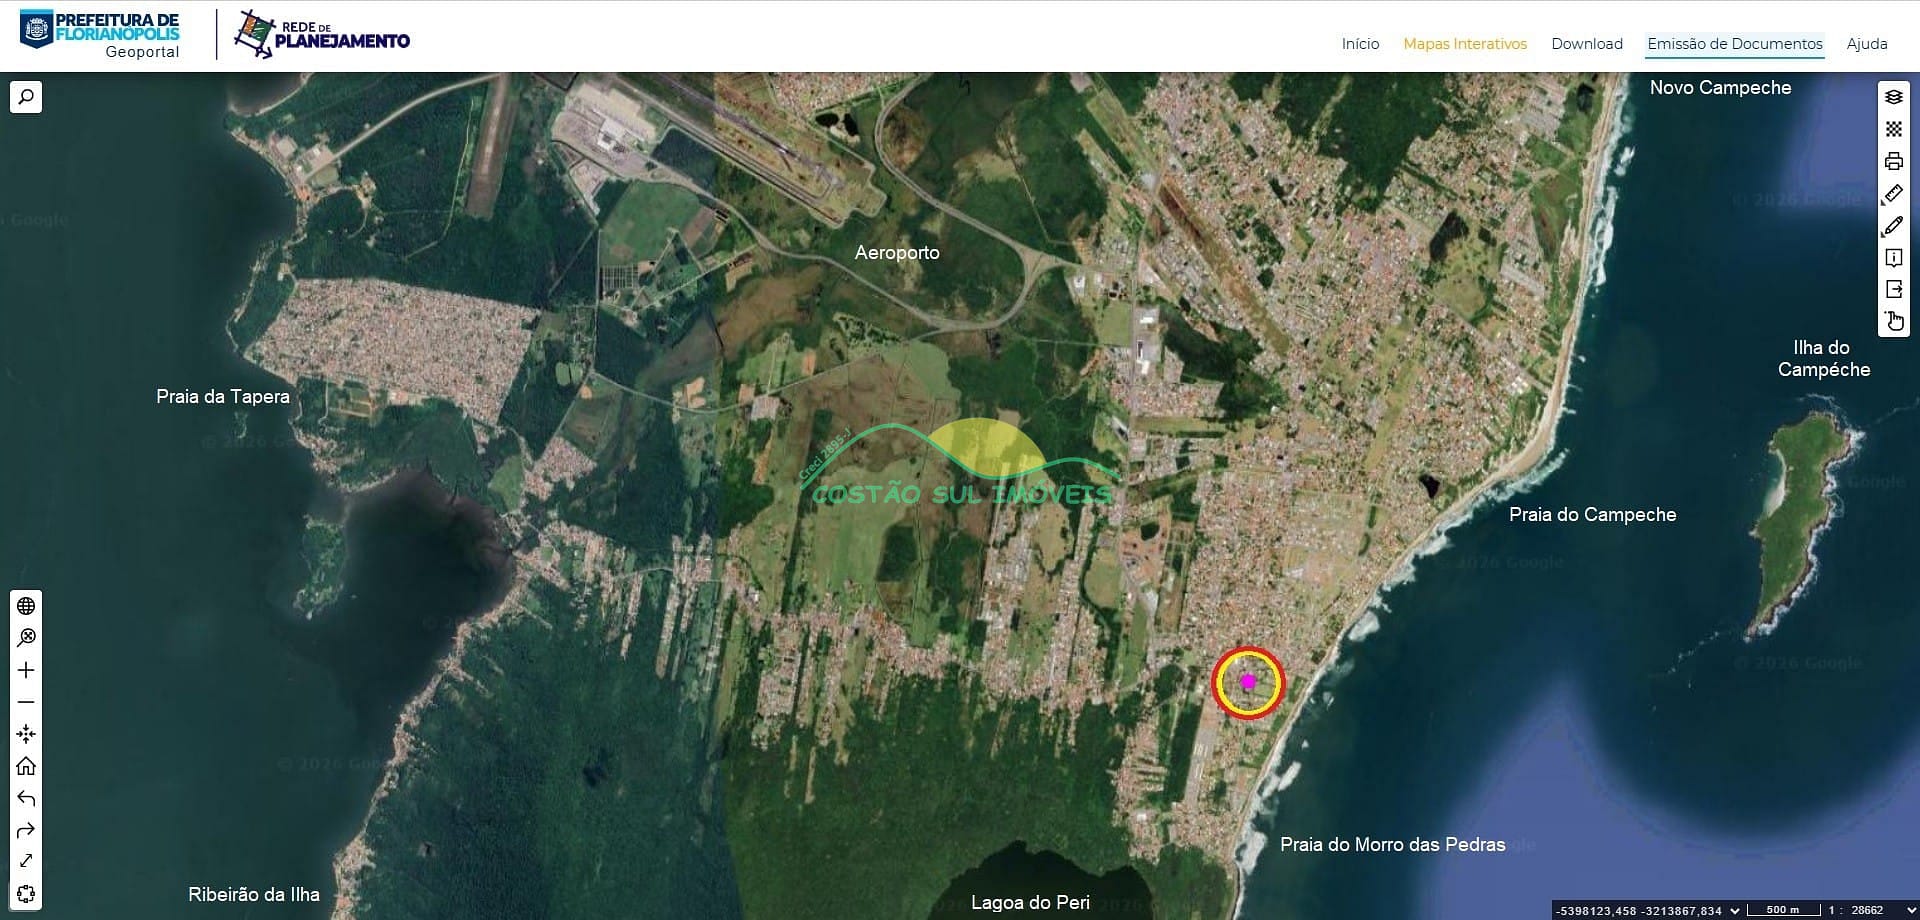Toggle the checkerboard basemap icon
The image size is (1920, 920).
click(x=1893, y=129)
